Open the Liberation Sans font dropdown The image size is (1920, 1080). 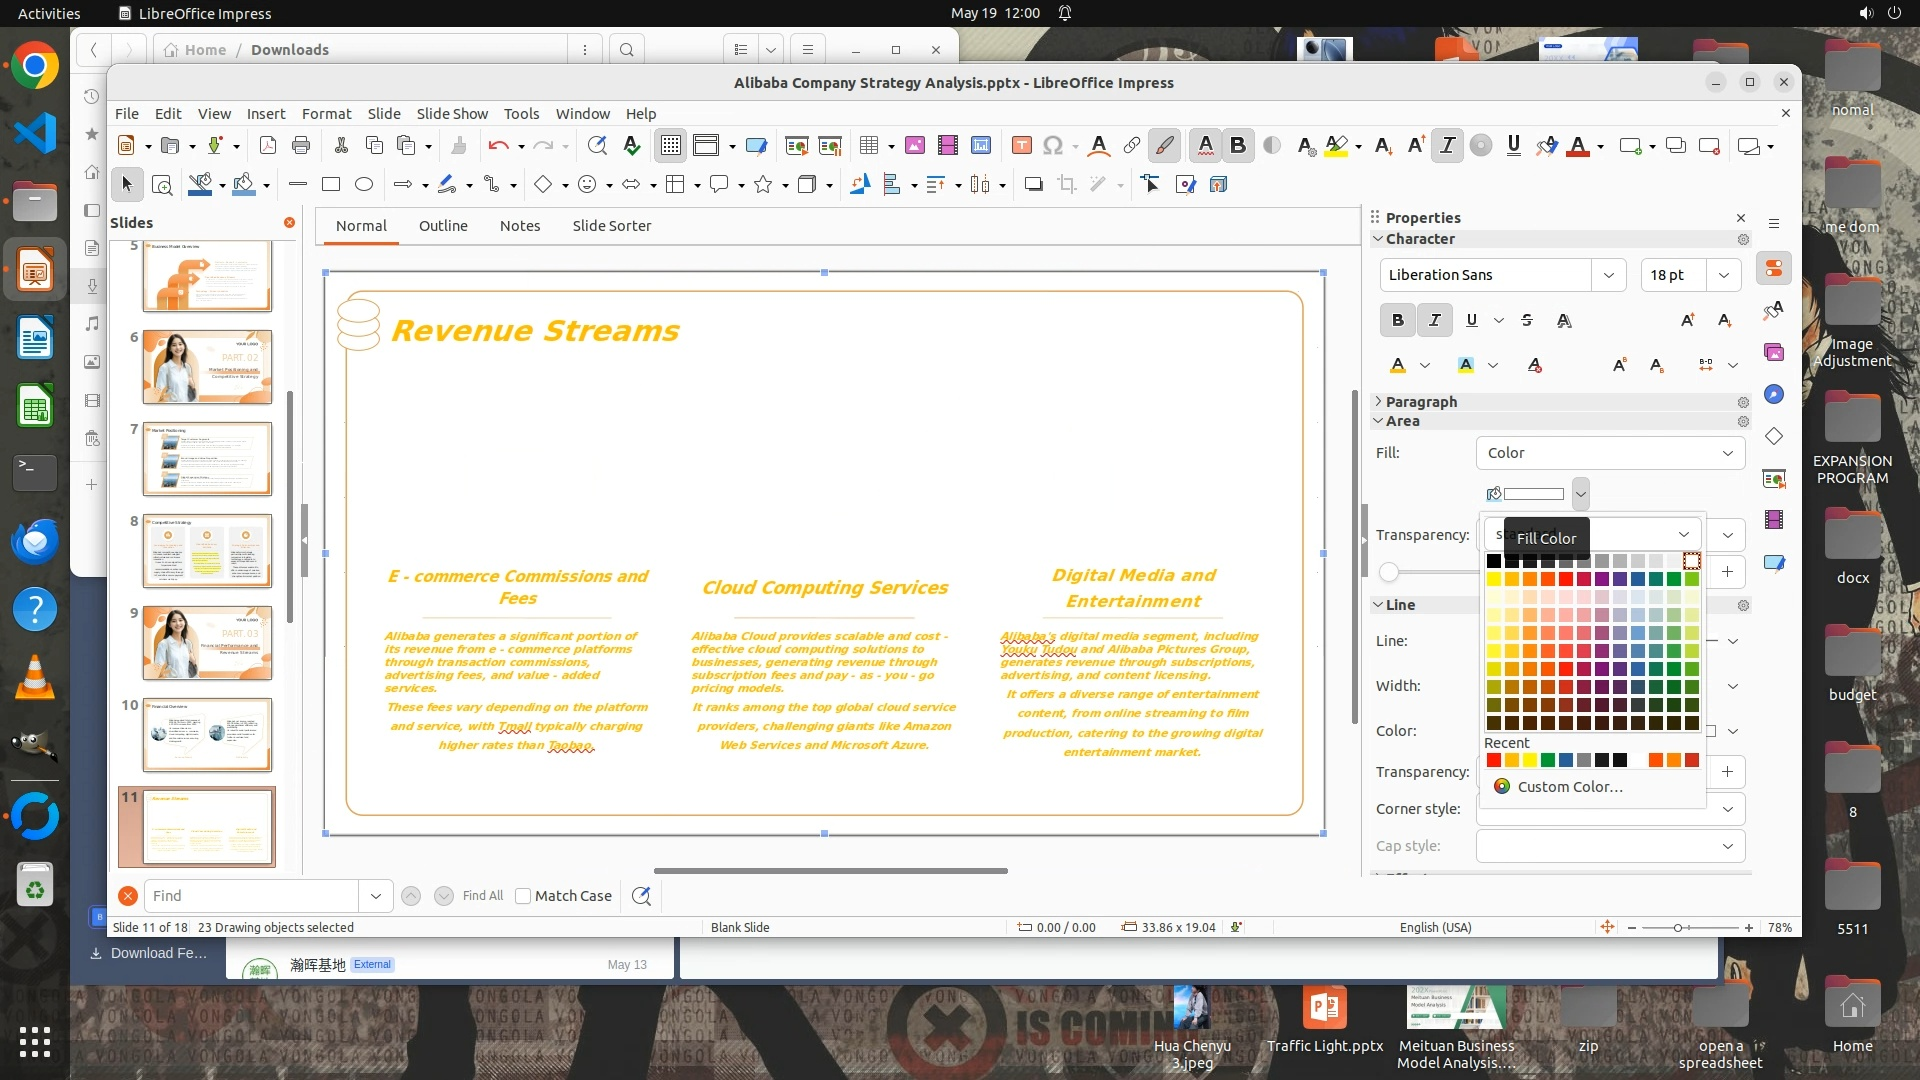pos(1608,275)
